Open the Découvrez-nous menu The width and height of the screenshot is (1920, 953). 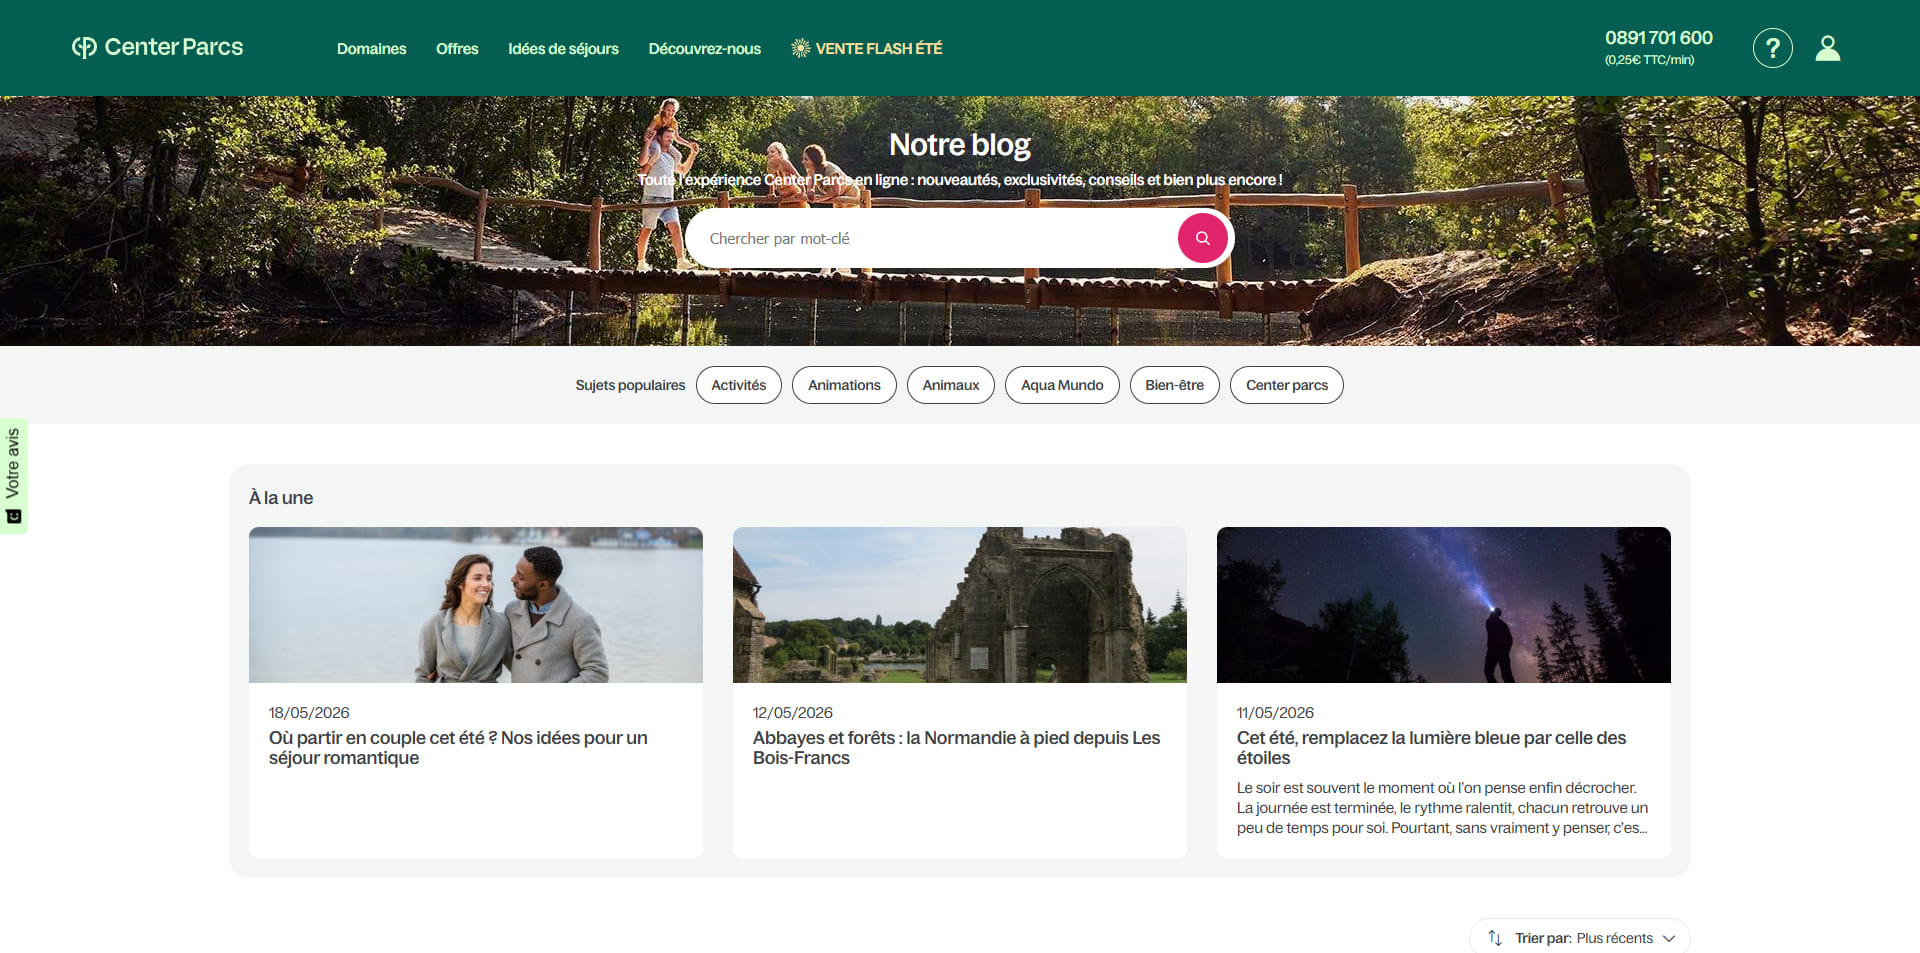[704, 48]
